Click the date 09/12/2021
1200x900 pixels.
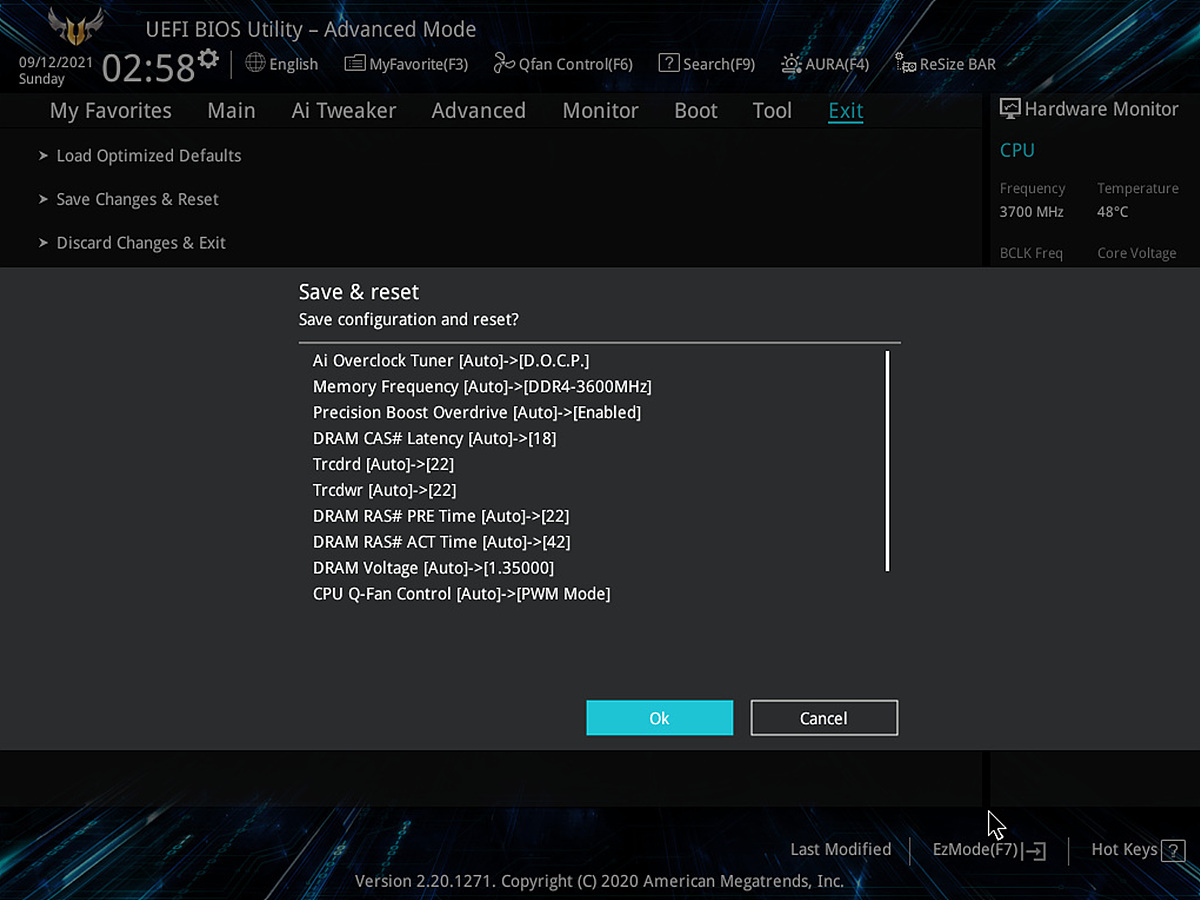56,61
